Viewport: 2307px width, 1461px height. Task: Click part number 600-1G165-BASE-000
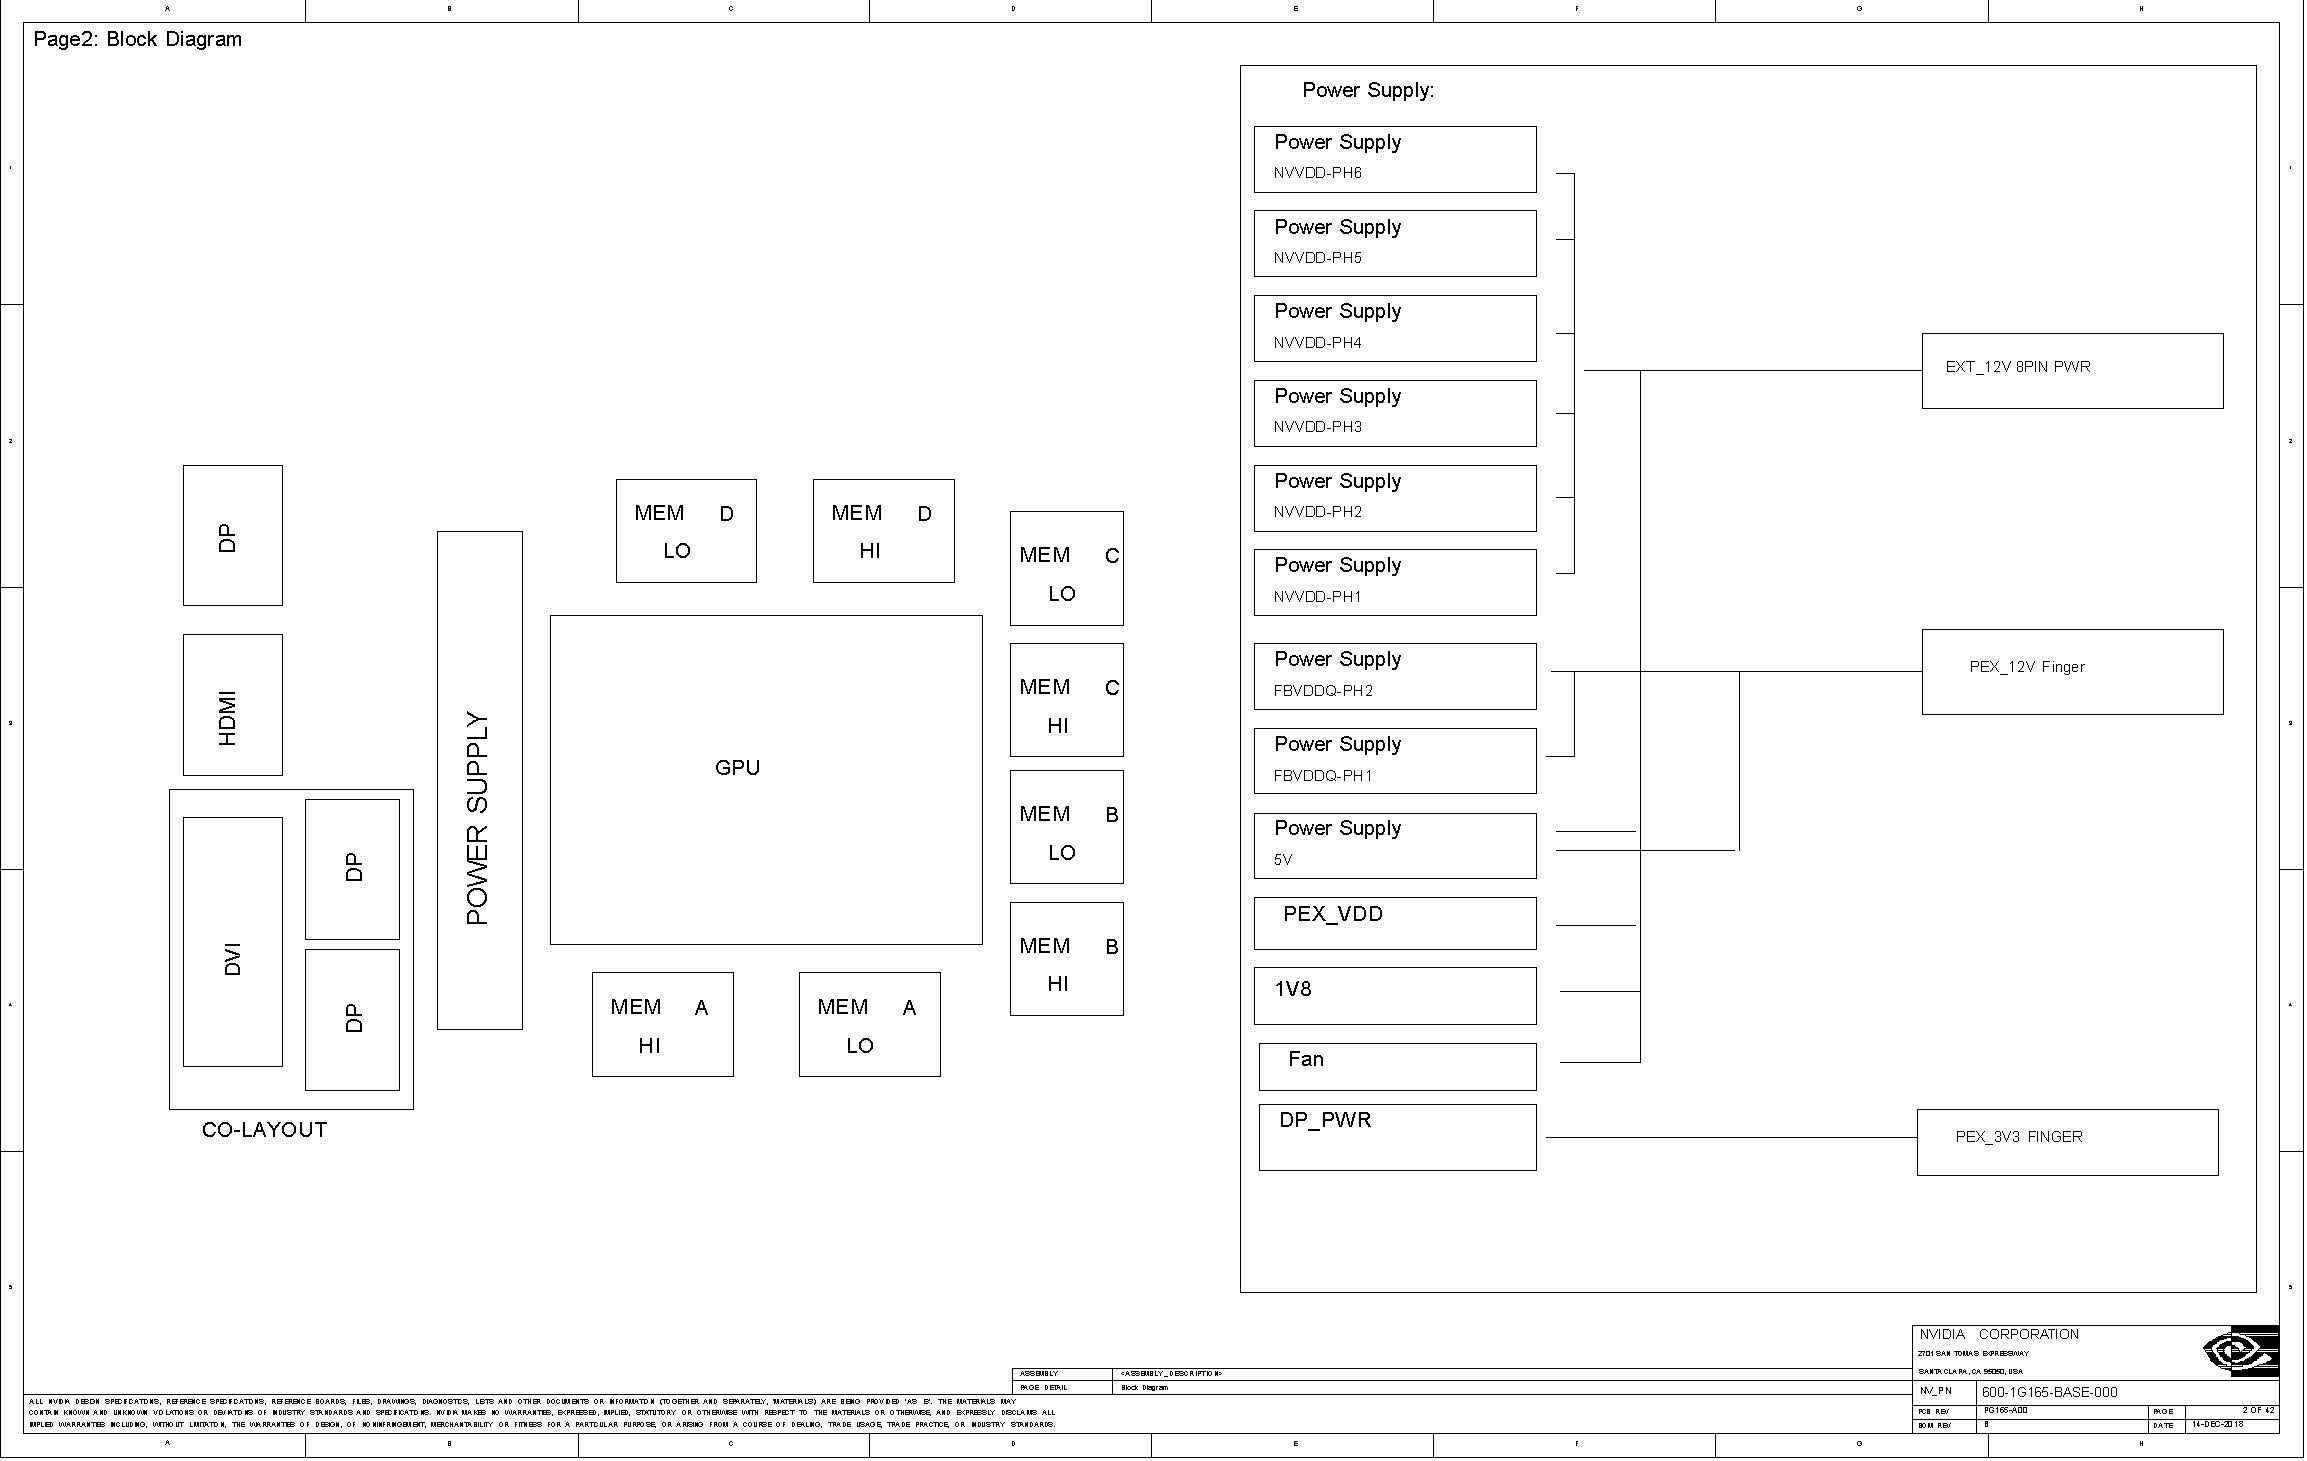click(2049, 1392)
